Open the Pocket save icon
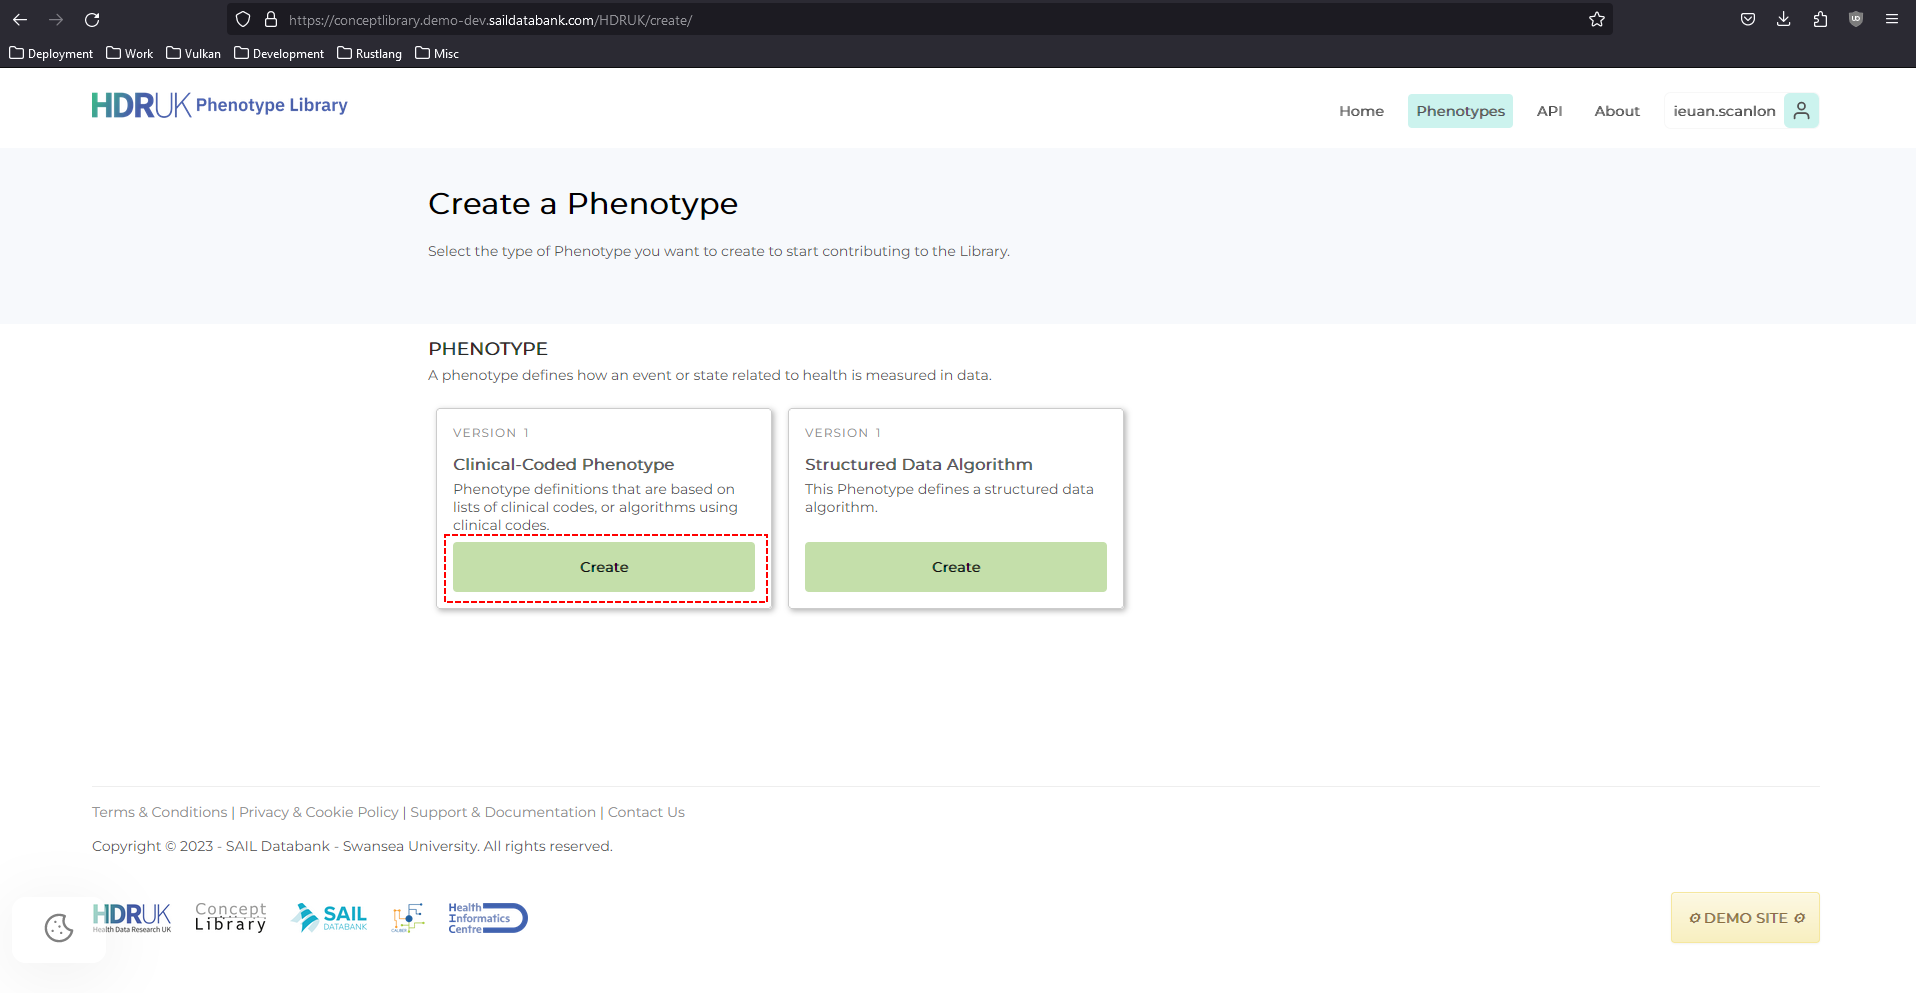This screenshot has width=1916, height=993. pyautogui.click(x=1748, y=19)
